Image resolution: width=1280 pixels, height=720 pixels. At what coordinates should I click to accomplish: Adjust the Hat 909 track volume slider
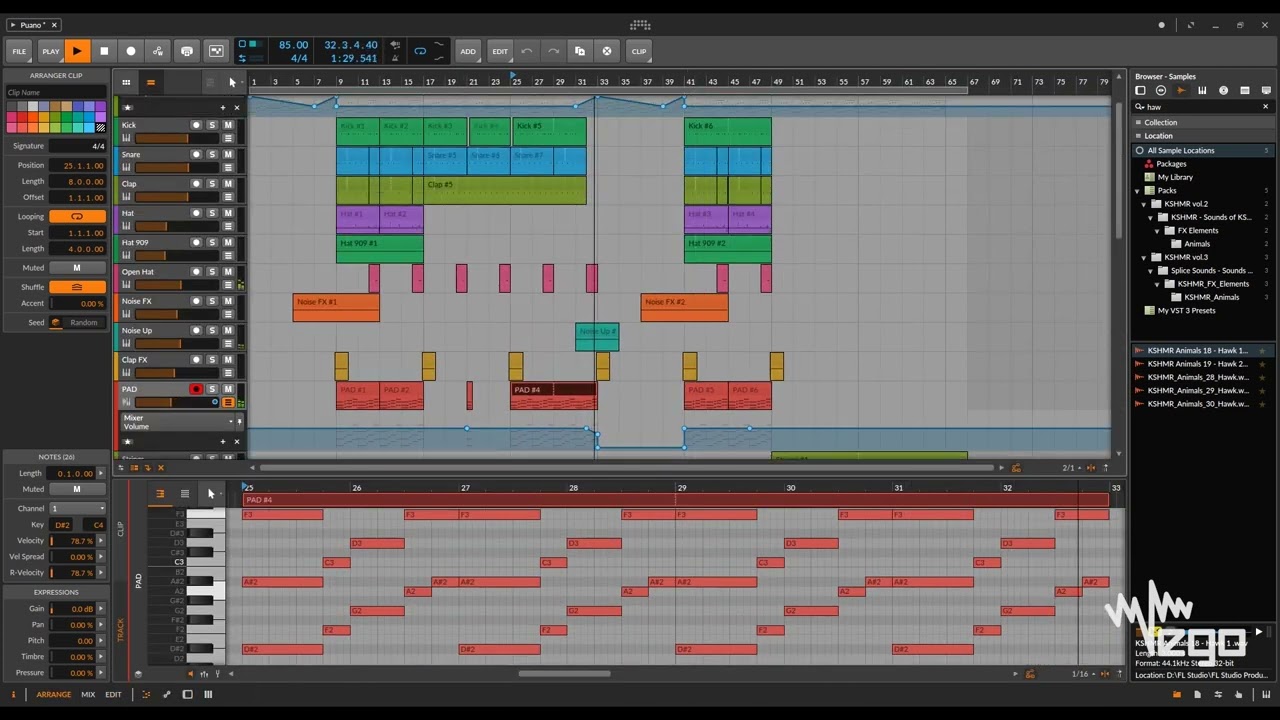click(176, 255)
